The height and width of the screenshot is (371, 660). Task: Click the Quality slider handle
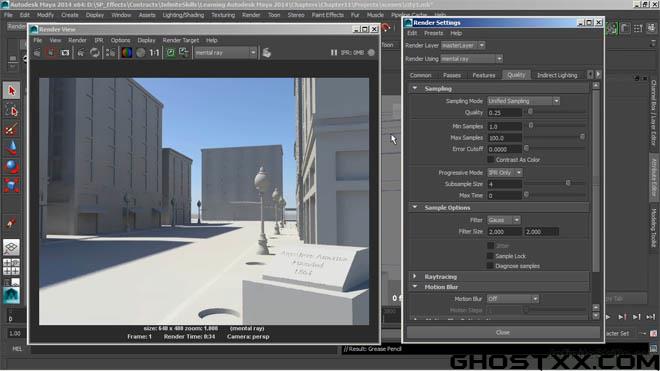click(530, 112)
